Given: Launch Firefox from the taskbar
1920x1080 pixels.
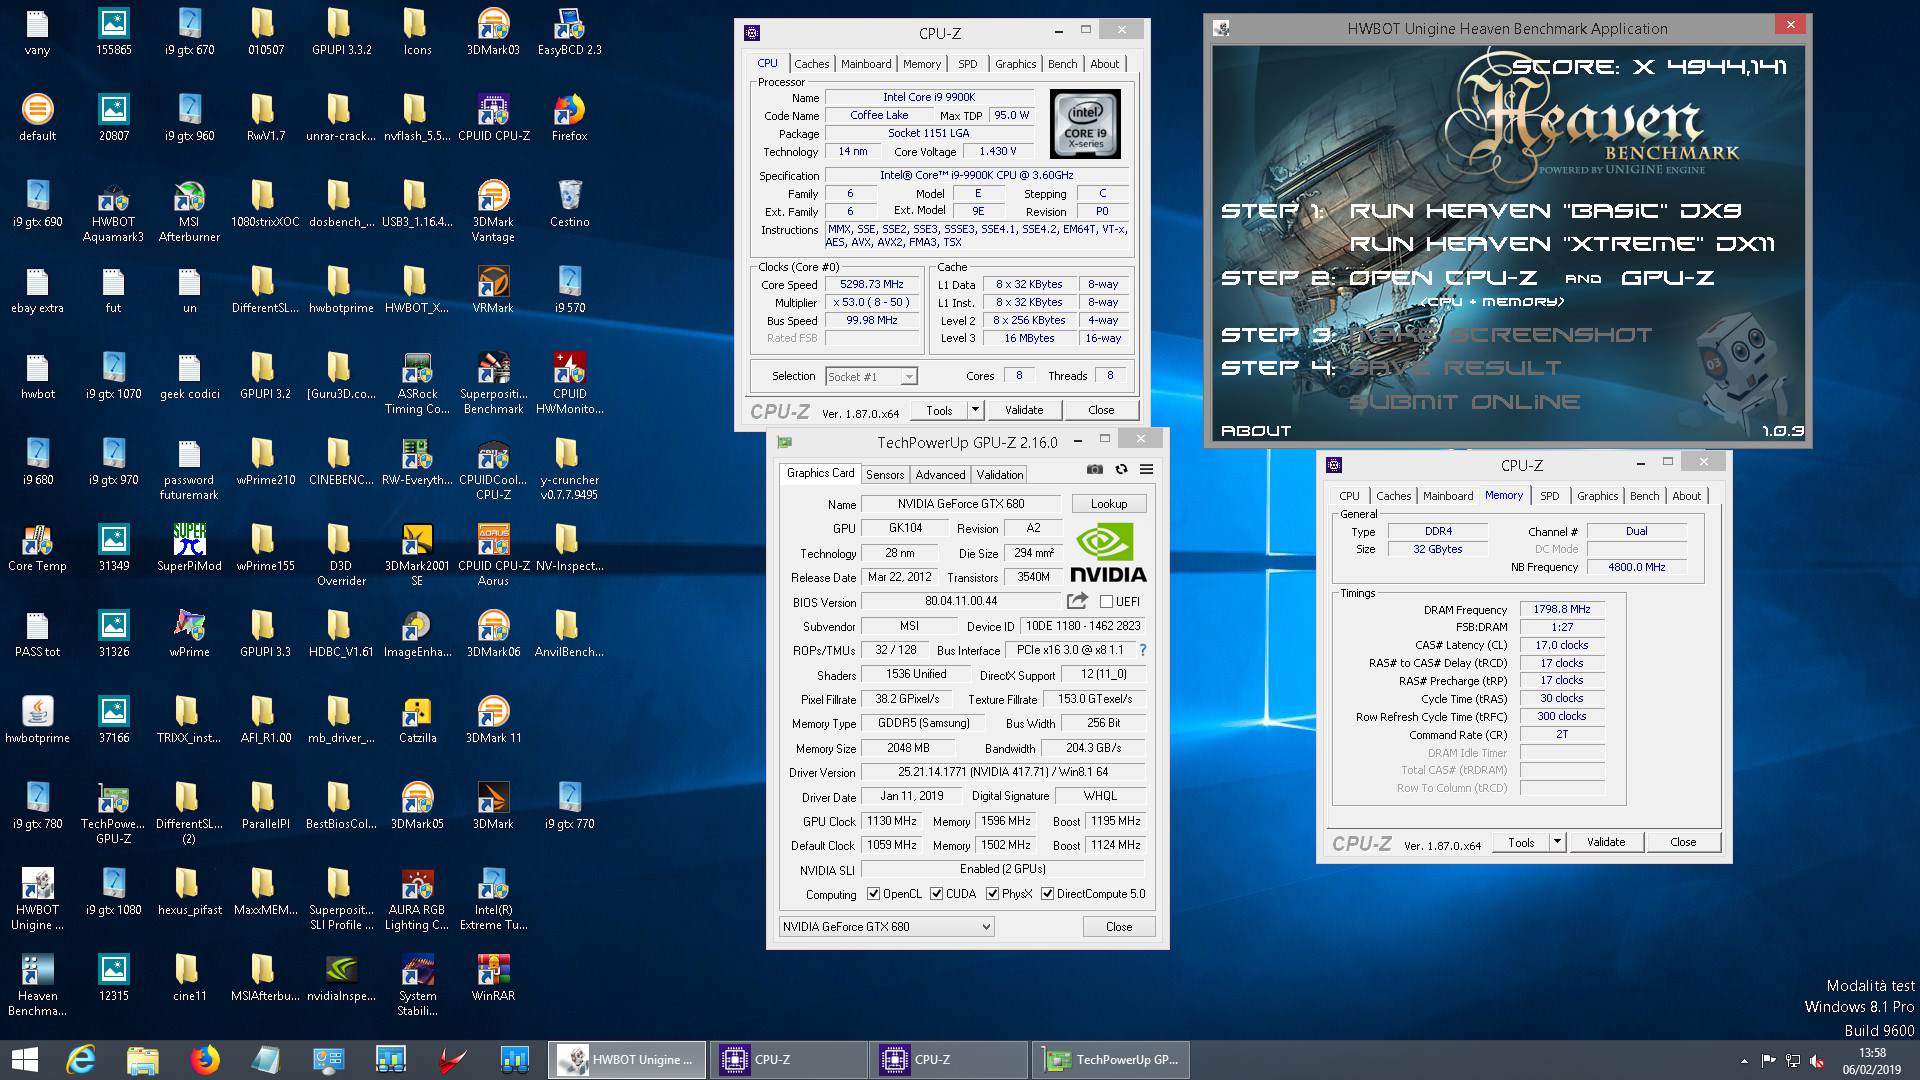Looking at the screenshot, I should (x=204, y=1059).
